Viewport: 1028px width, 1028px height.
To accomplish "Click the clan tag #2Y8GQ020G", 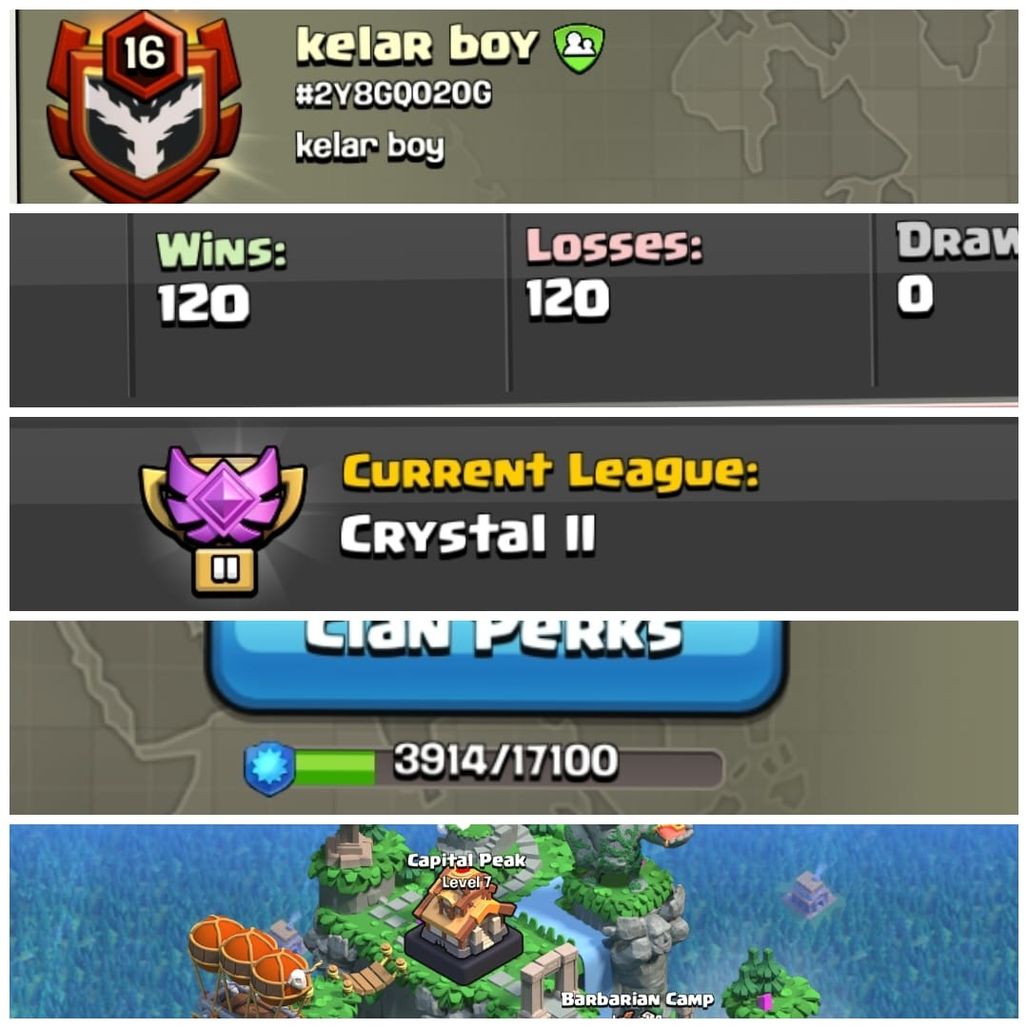I will pos(393,94).
